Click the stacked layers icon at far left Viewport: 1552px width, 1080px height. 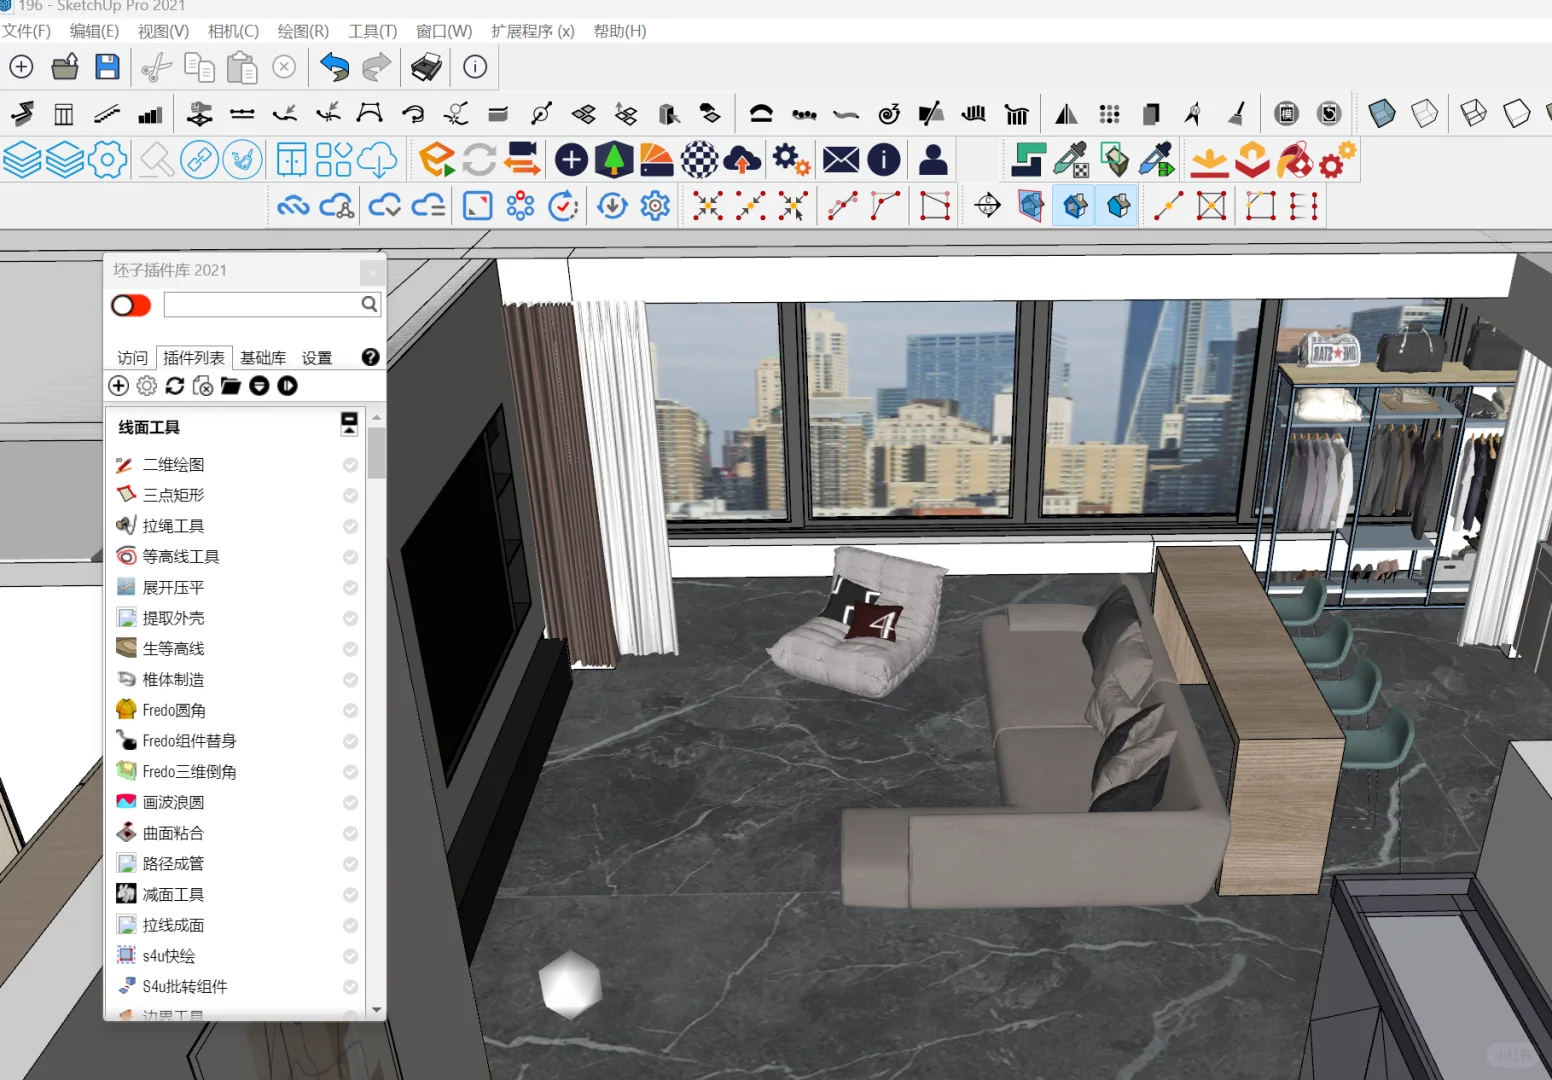tap(21, 160)
